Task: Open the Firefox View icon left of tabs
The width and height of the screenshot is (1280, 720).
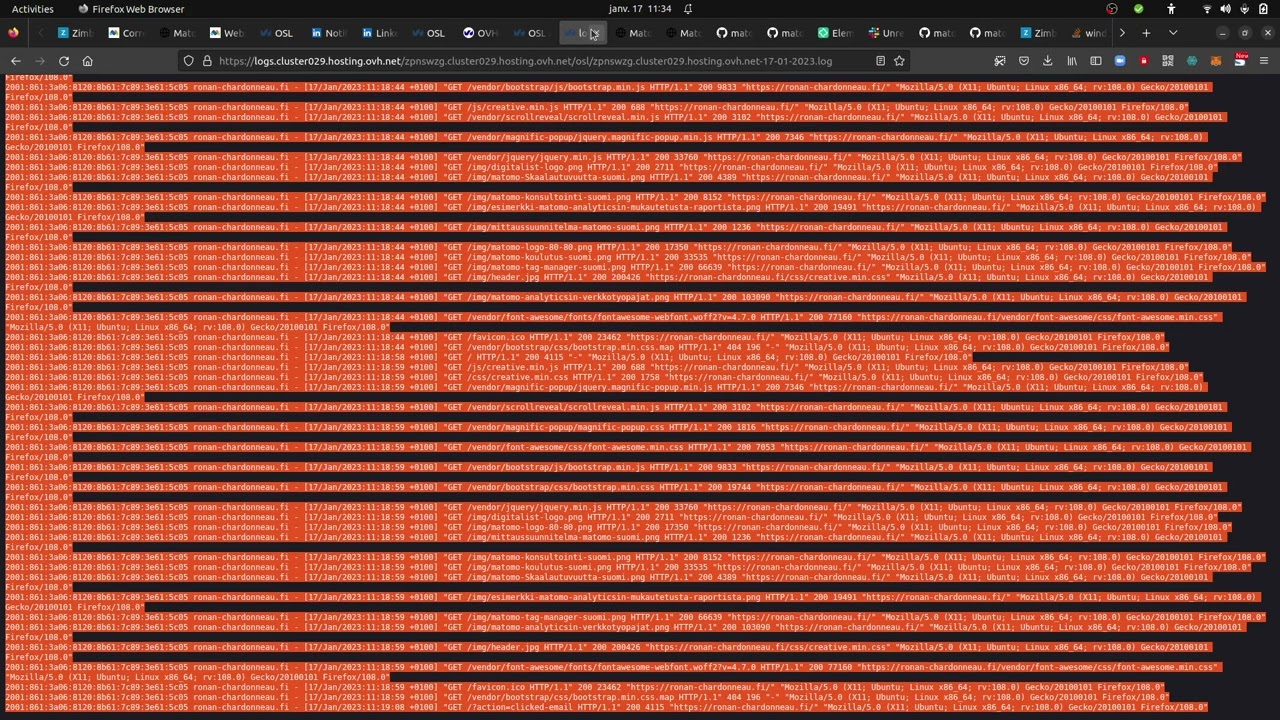Action: pos(13,33)
